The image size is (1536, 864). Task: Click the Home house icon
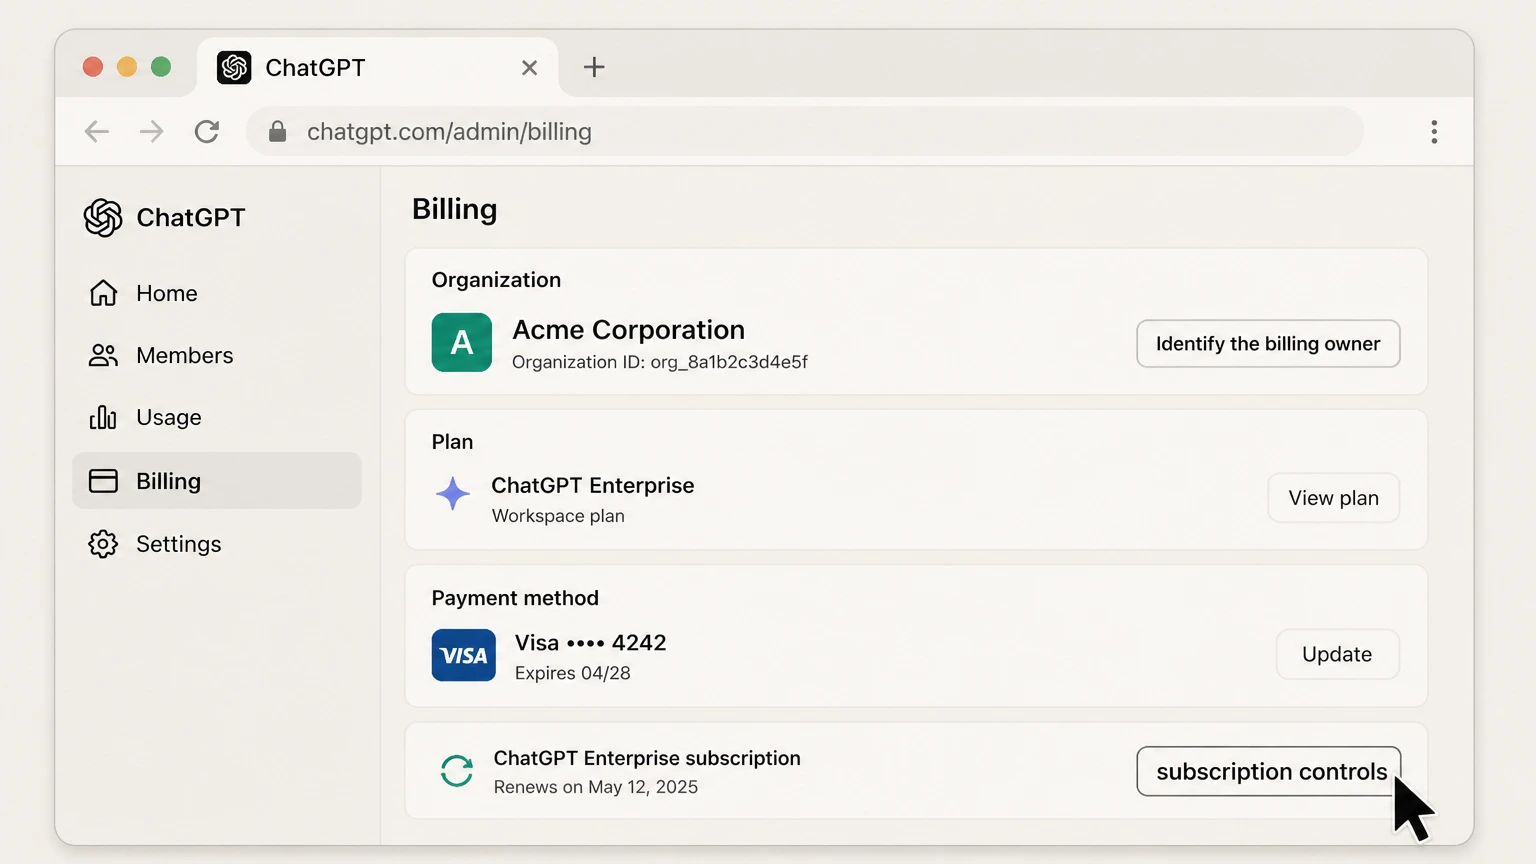click(x=103, y=293)
